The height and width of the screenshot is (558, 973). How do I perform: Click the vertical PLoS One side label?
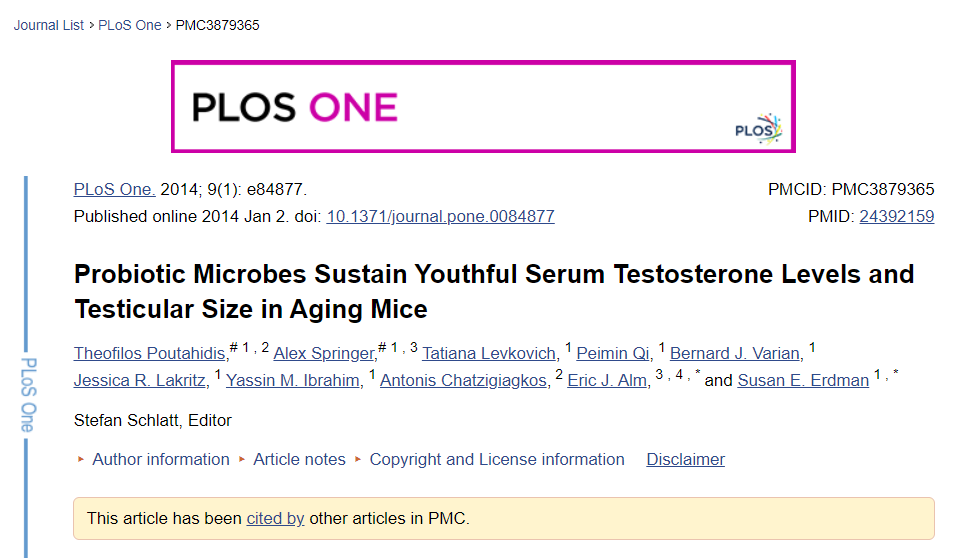click(x=28, y=394)
